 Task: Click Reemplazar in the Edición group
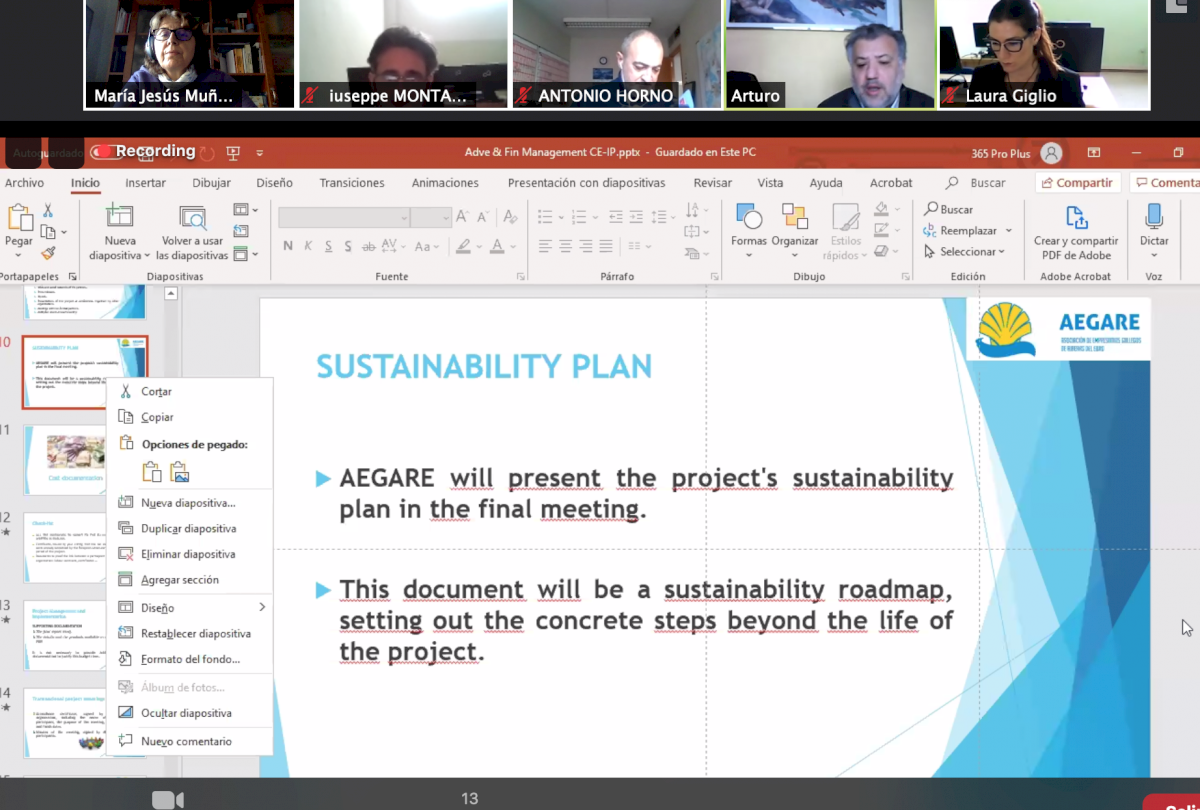click(967, 231)
